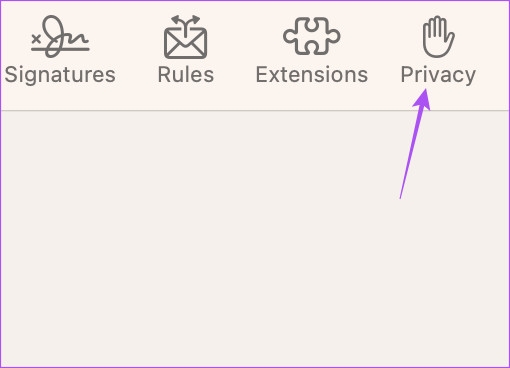Click the Signatures handwriting icon
The width and height of the screenshot is (510, 368).
[x=60, y=36]
